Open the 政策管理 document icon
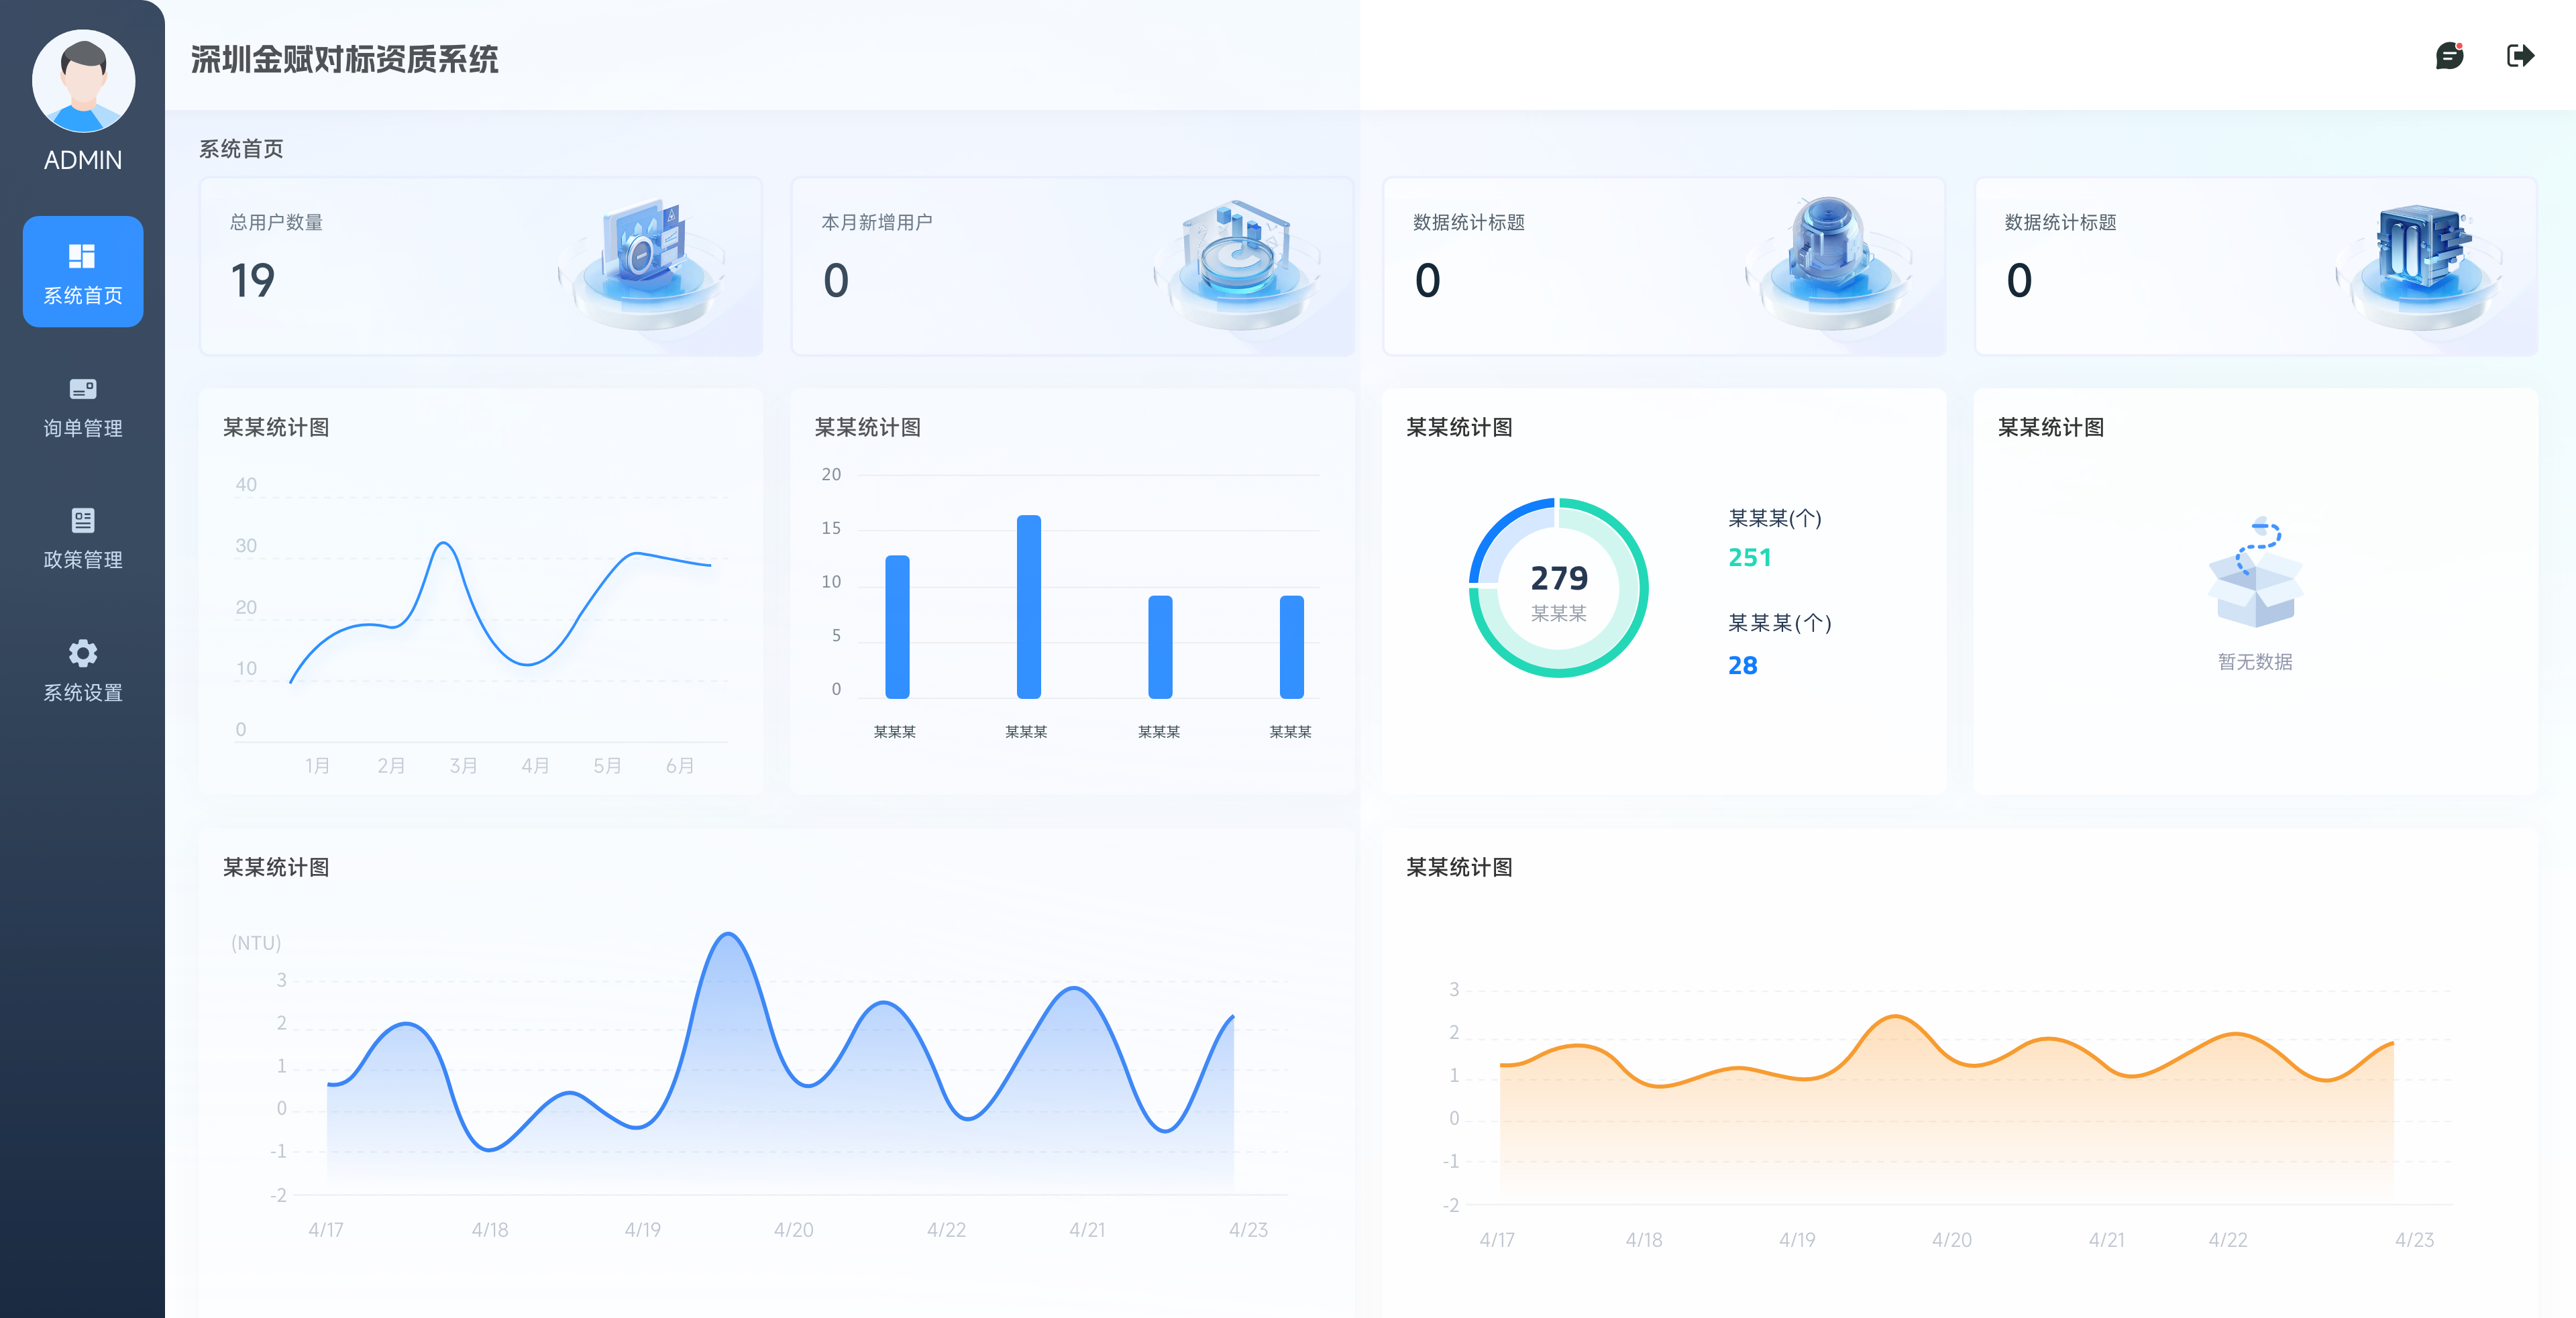The width and height of the screenshot is (2576, 1318). 82,520
